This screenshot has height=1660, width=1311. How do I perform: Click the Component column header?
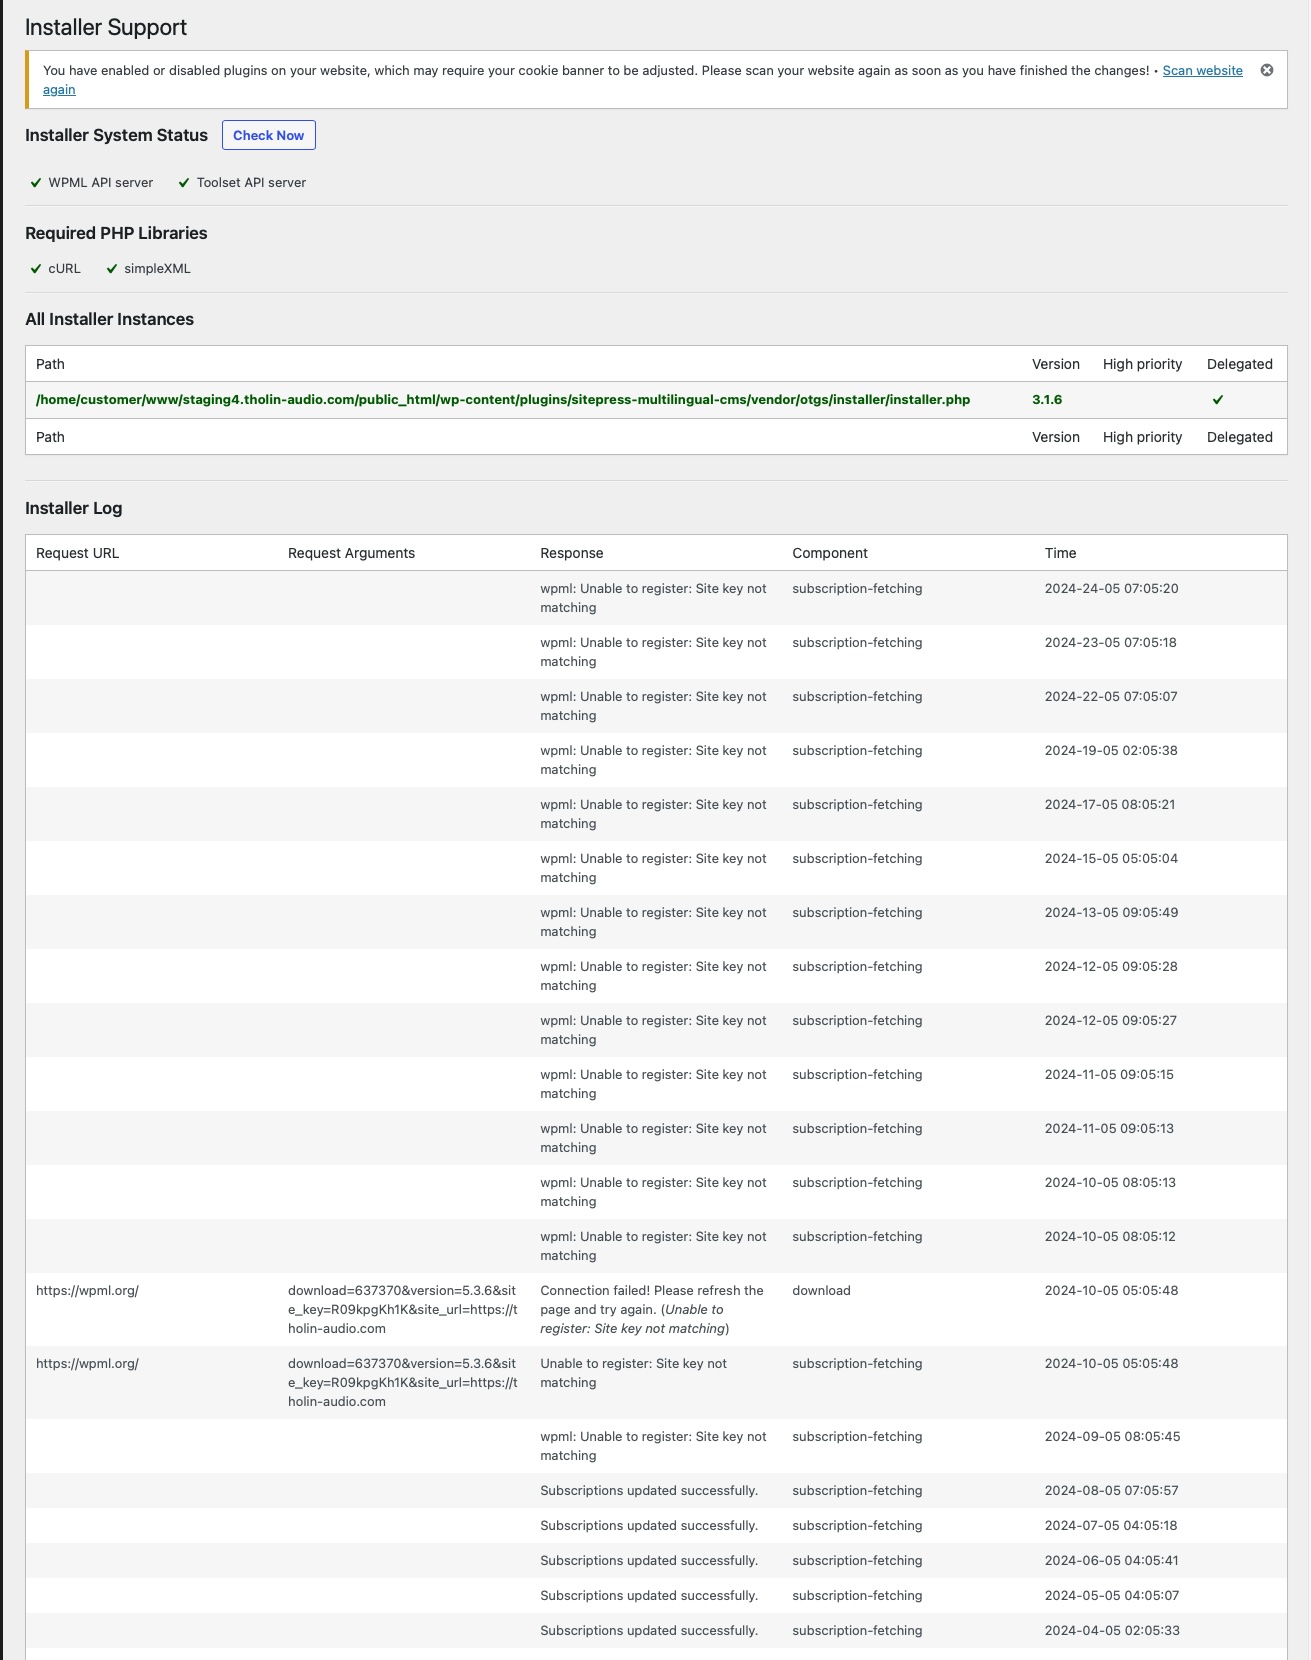830,553
